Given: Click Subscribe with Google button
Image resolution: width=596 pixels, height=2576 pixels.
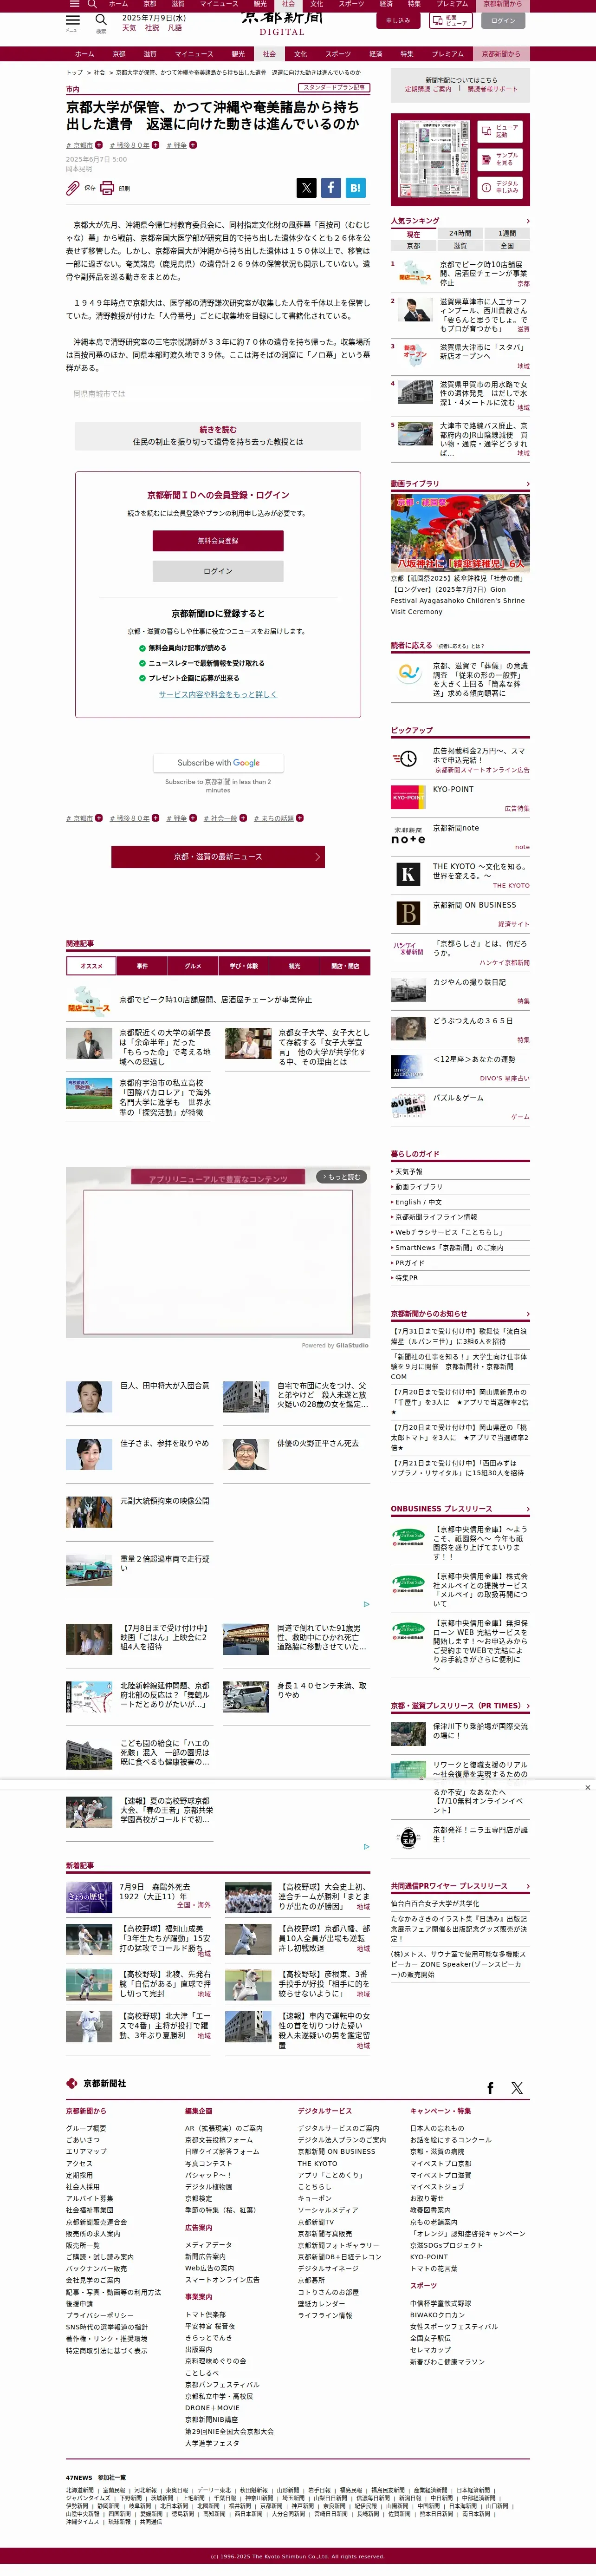Looking at the screenshot, I should pyautogui.click(x=218, y=763).
